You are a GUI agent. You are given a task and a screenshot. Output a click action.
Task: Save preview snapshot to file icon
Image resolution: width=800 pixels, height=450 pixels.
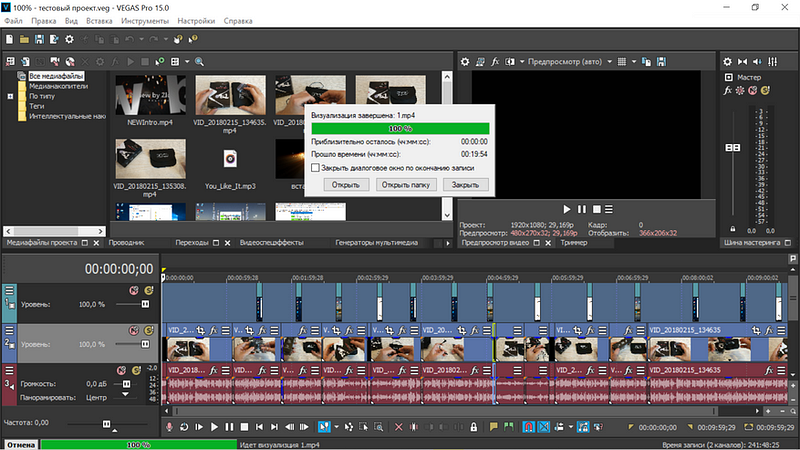(661, 62)
